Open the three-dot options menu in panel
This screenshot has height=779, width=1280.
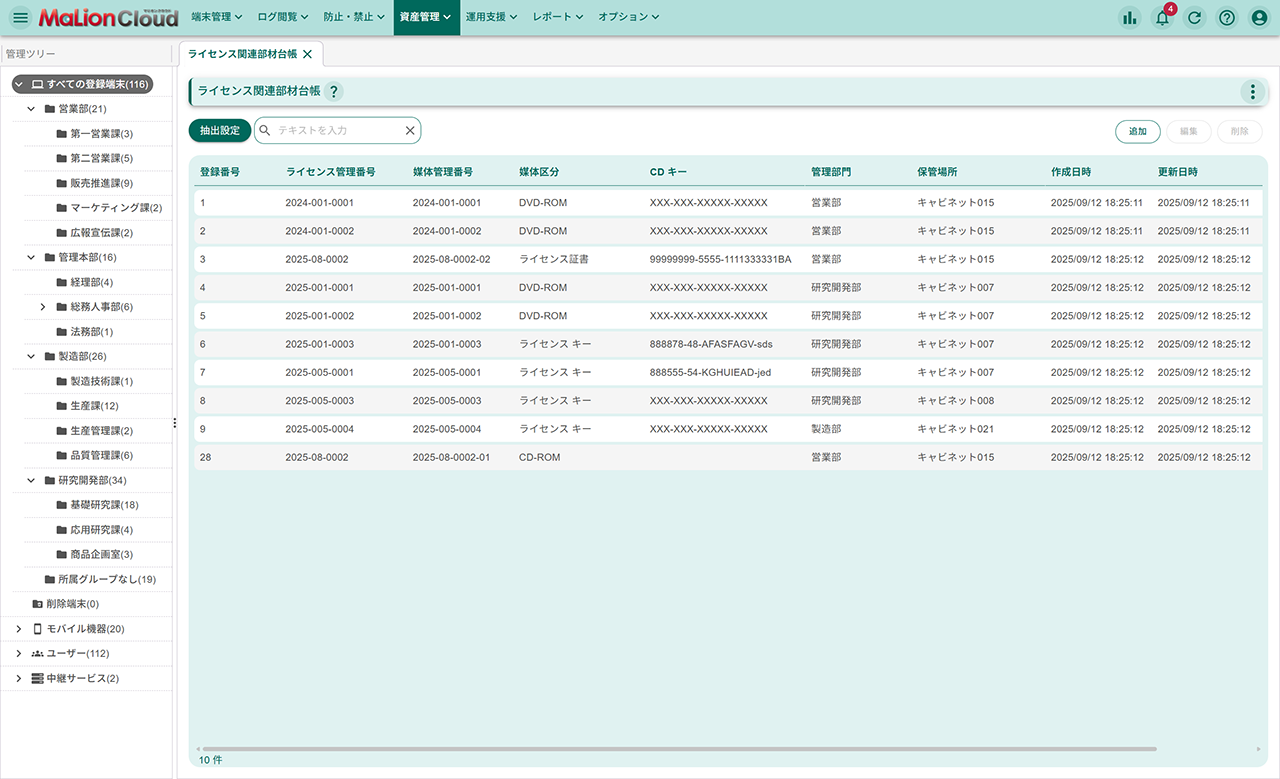[1252, 92]
